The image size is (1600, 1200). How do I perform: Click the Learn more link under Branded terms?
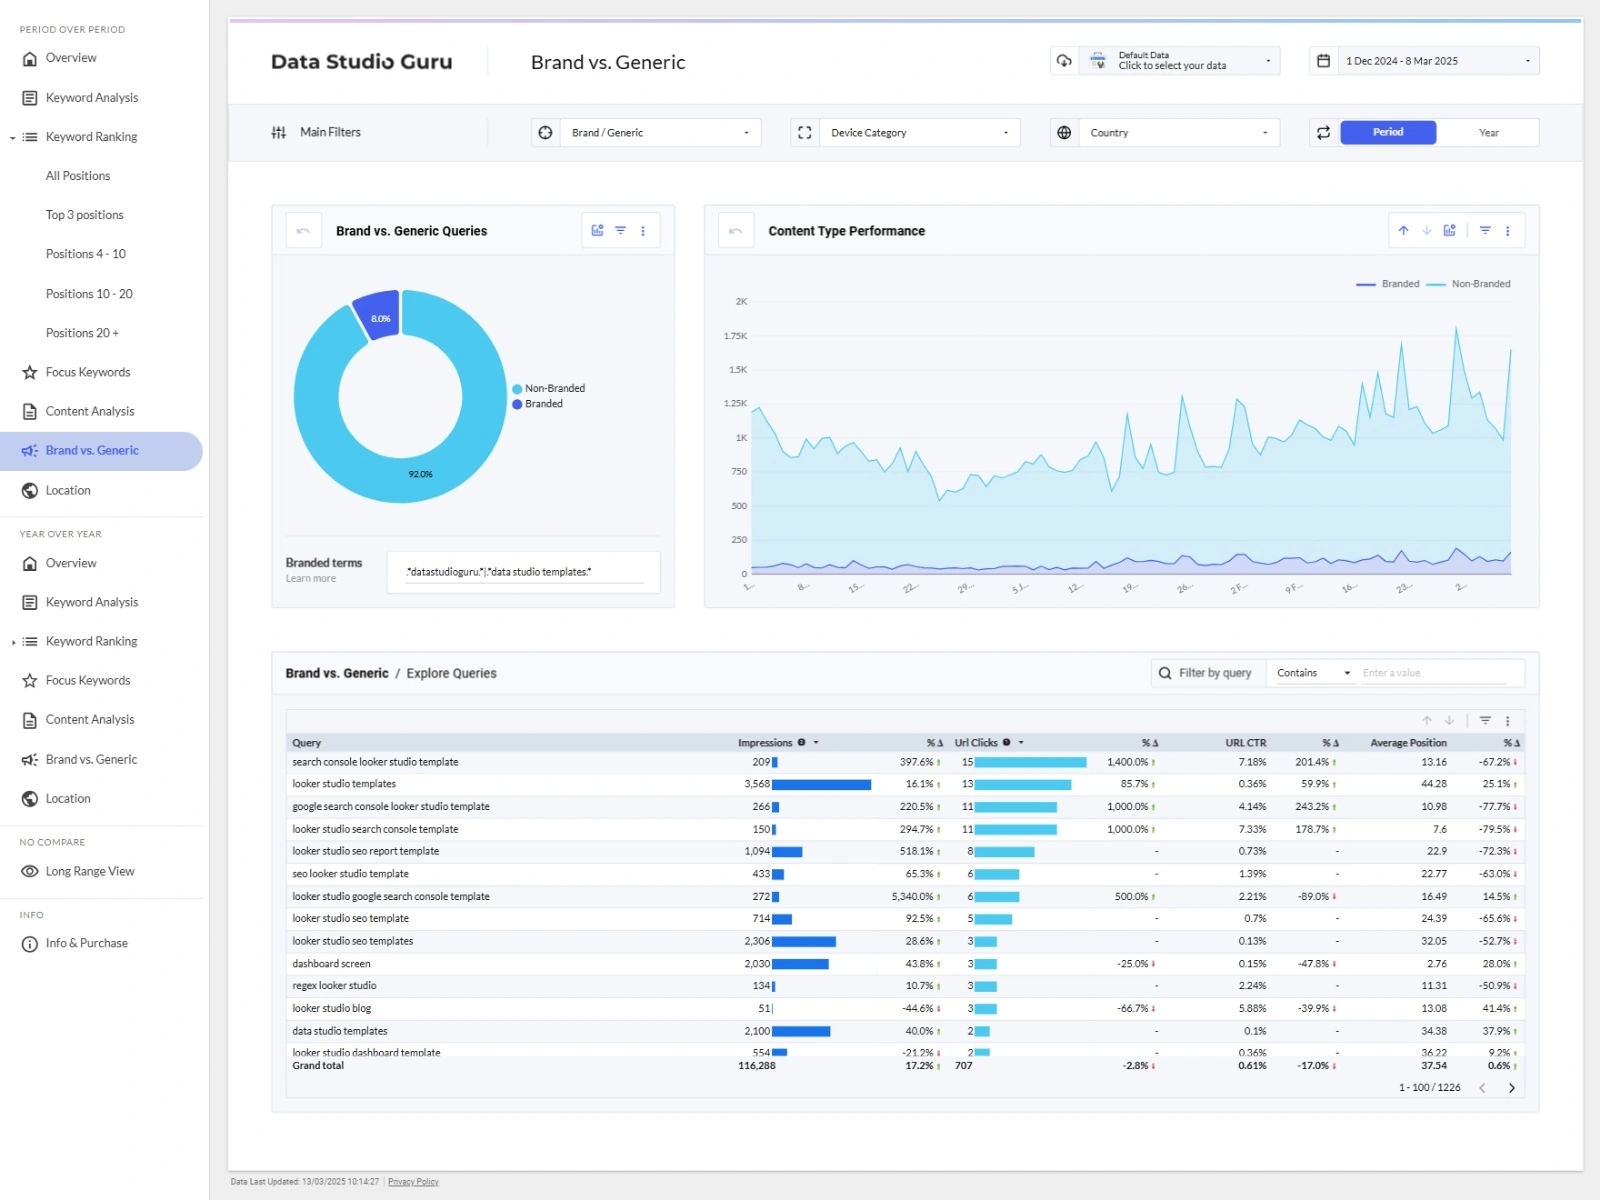(x=311, y=579)
